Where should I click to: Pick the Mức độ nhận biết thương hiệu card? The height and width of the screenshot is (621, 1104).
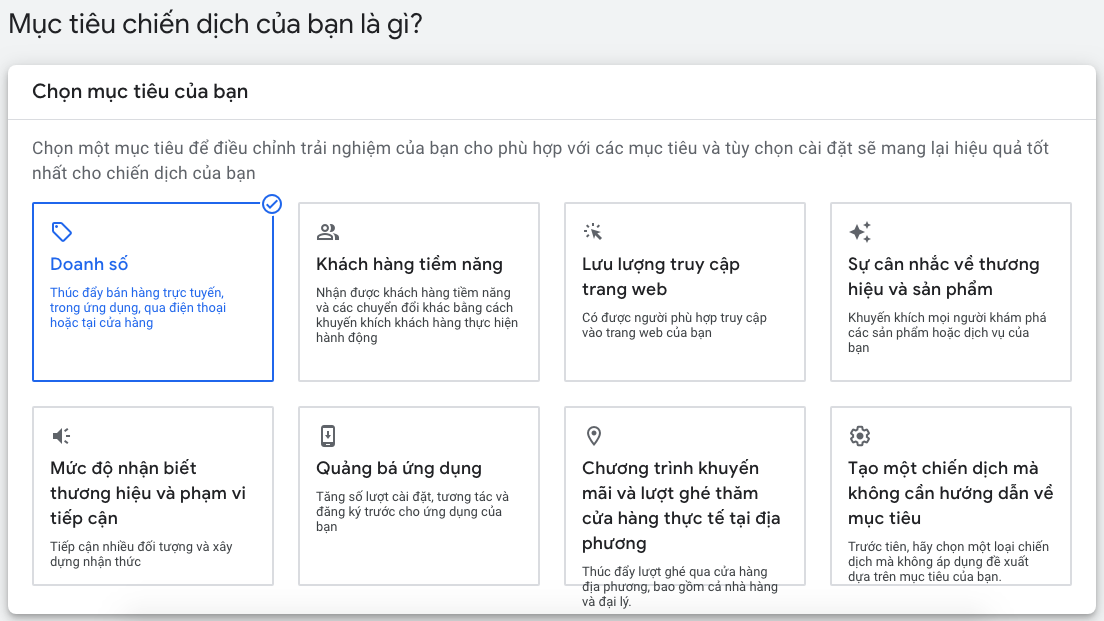[153, 496]
